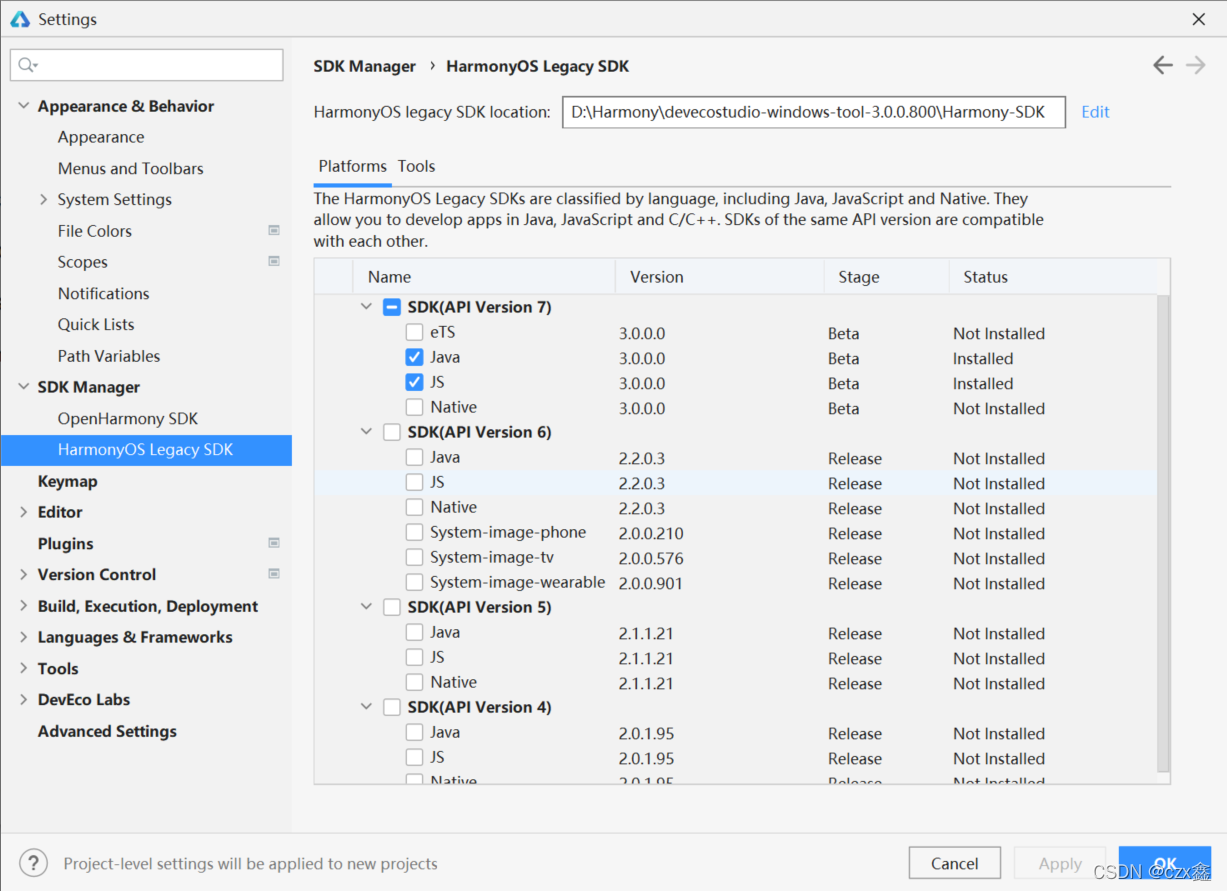Viewport: 1227px width, 891px height.
Task: Collapse Appearance & Behavior section
Action: (24, 106)
